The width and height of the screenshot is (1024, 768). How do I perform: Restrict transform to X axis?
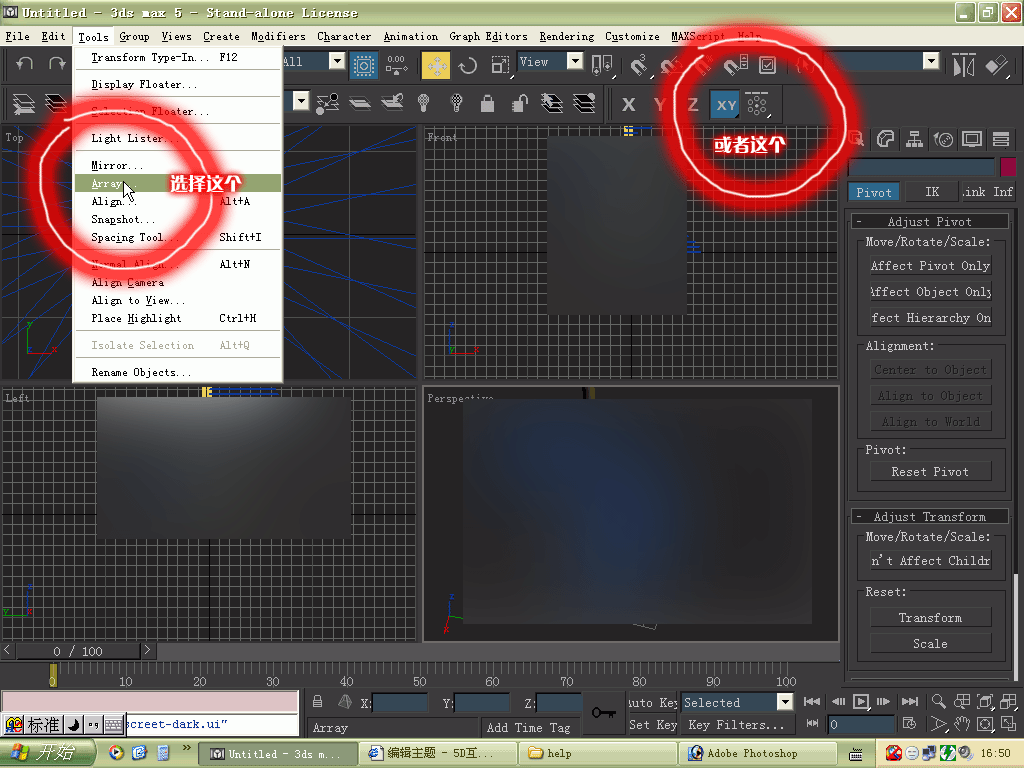coord(628,104)
